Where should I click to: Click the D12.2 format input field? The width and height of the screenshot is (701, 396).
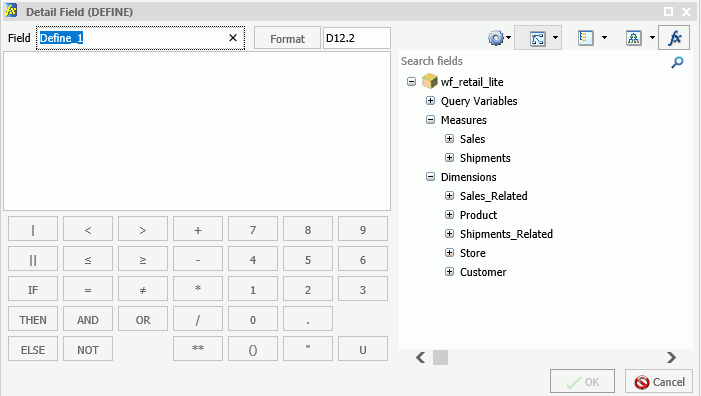click(357, 38)
